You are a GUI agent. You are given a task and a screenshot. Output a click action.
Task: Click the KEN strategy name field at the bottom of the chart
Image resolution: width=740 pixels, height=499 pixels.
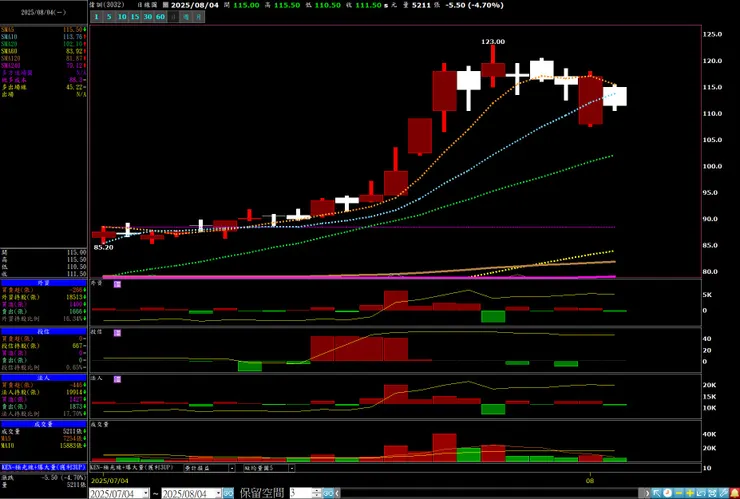click(132, 467)
